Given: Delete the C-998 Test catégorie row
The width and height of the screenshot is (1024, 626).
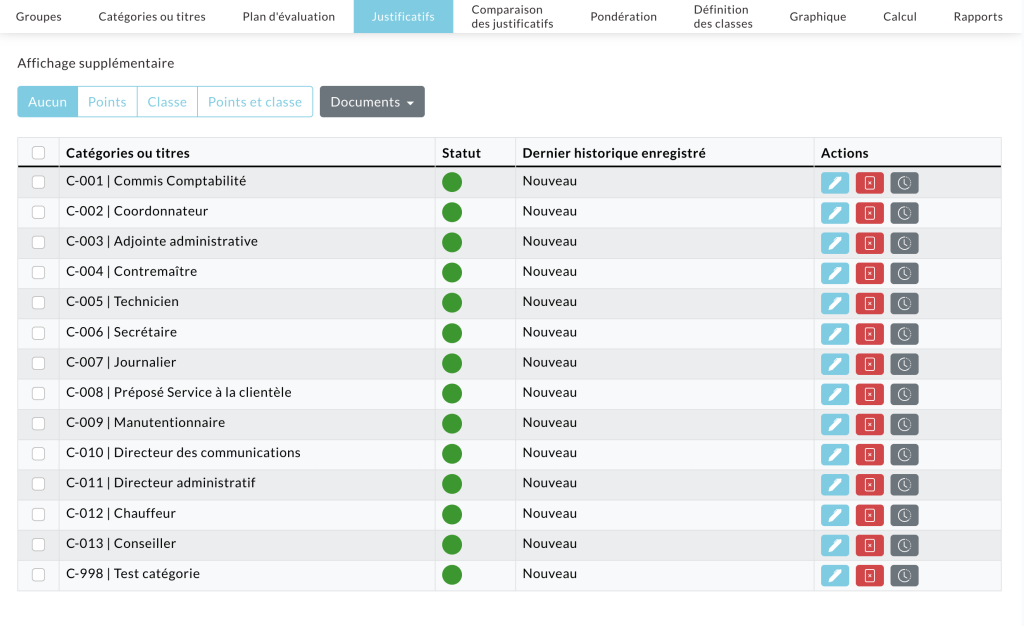Looking at the screenshot, I should pyautogui.click(x=869, y=575).
